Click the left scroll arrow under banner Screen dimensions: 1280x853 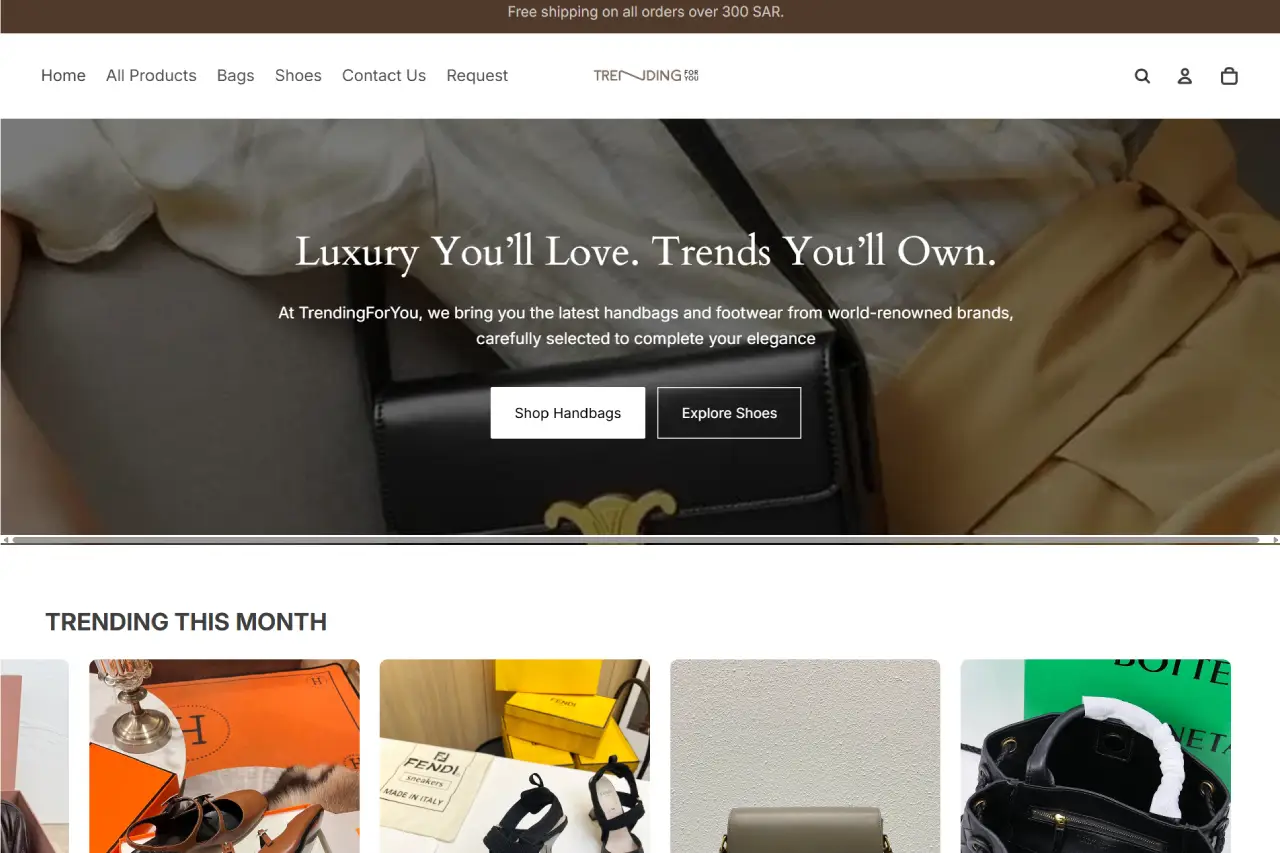[5, 540]
